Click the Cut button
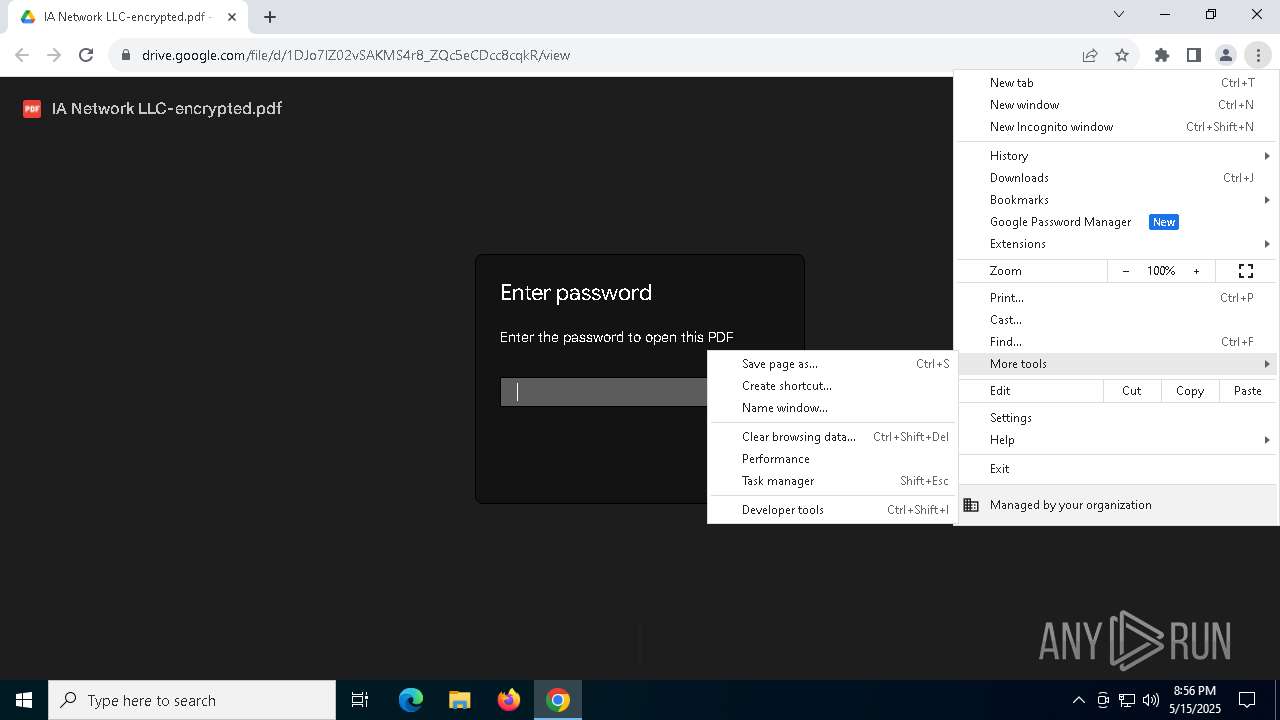The image size is (1280, 720). 1132,391
